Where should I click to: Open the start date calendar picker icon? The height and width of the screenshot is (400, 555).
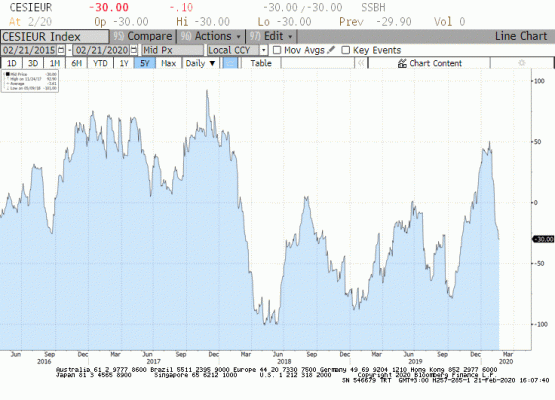(x=61, y=50)
